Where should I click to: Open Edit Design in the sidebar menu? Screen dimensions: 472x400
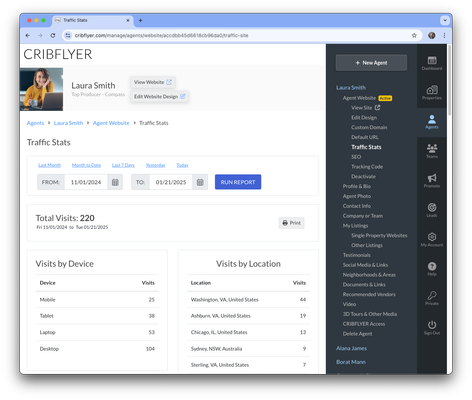click(364, 118)
